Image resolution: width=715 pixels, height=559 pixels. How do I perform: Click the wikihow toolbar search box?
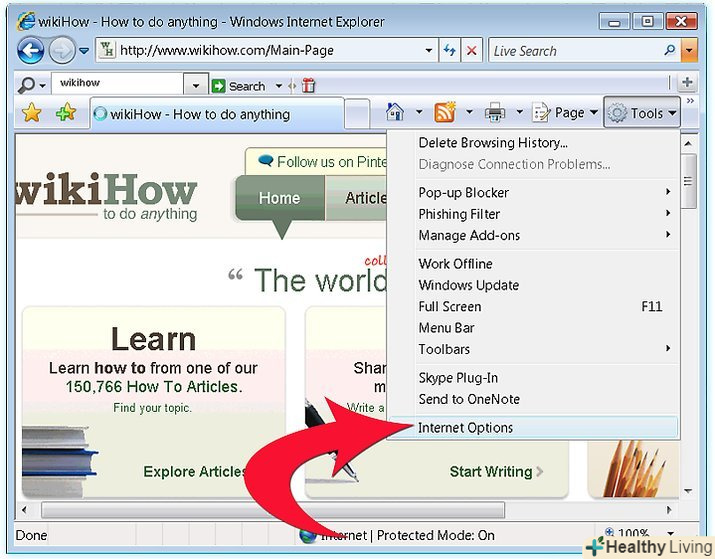(117, 83)
